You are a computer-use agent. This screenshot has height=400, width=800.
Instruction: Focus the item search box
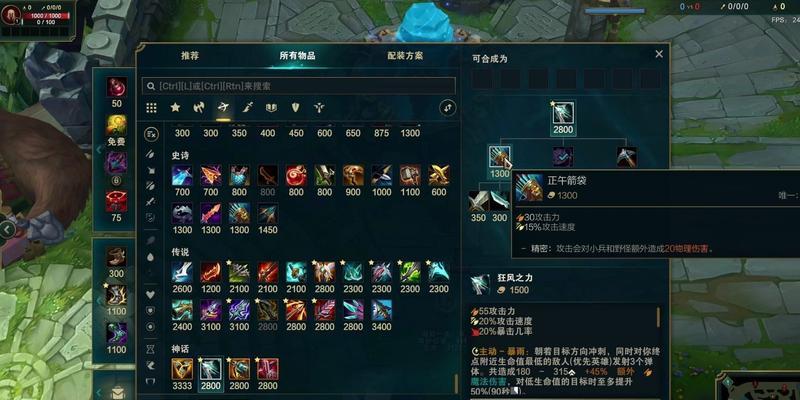point(298,86)
